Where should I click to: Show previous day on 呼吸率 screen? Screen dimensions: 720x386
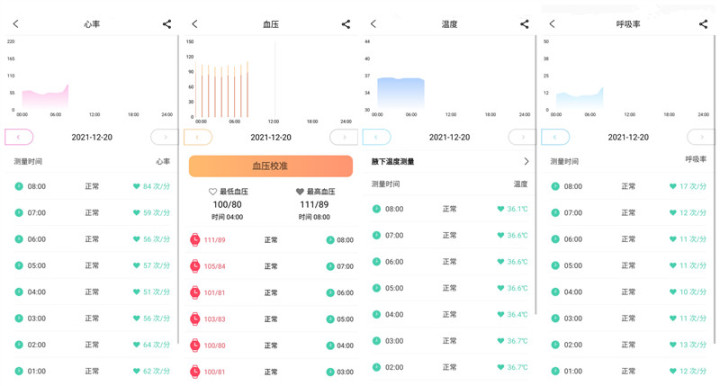point(556,137)
